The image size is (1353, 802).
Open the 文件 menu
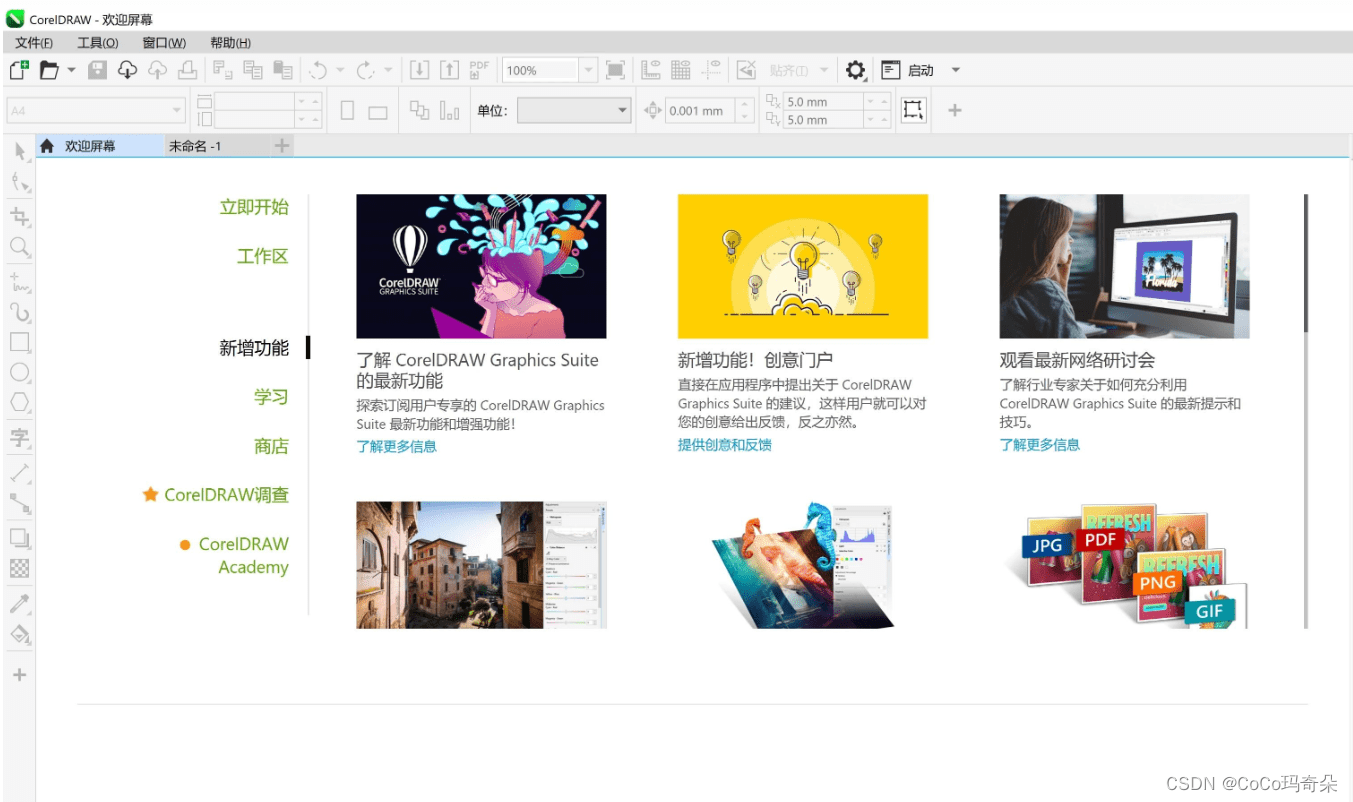34,43
